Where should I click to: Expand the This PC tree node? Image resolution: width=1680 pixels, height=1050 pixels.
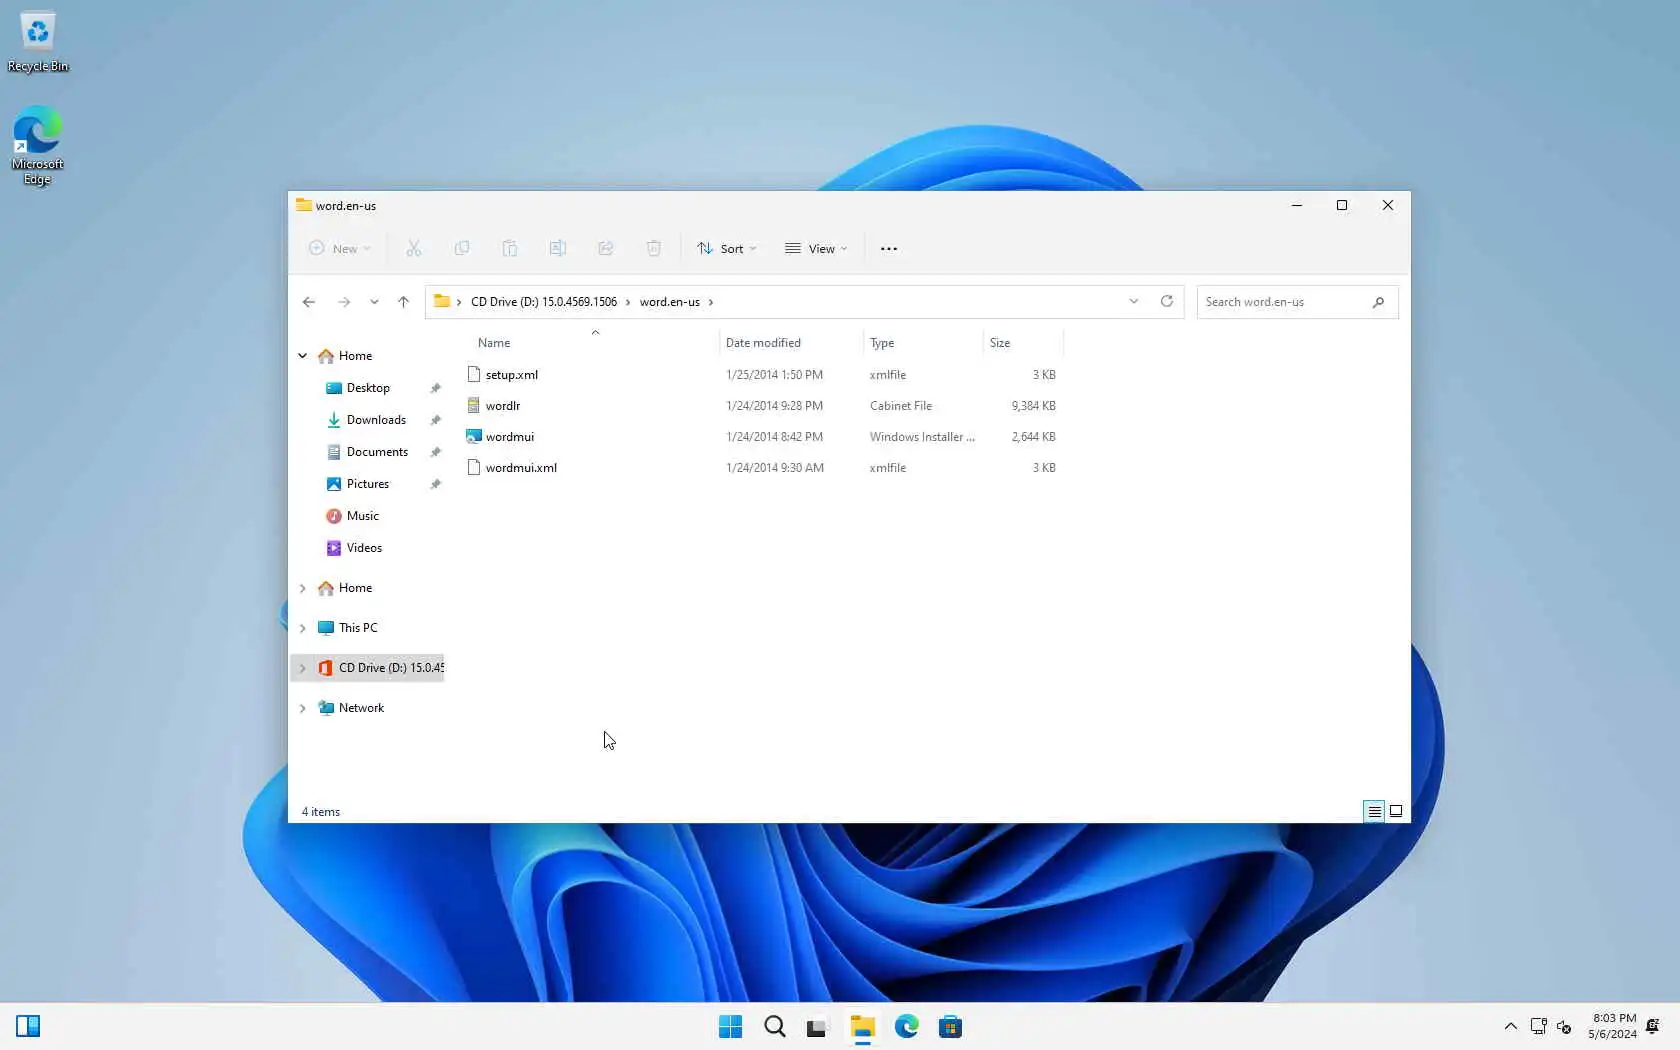pyautogui.click(x=303, y=628)
